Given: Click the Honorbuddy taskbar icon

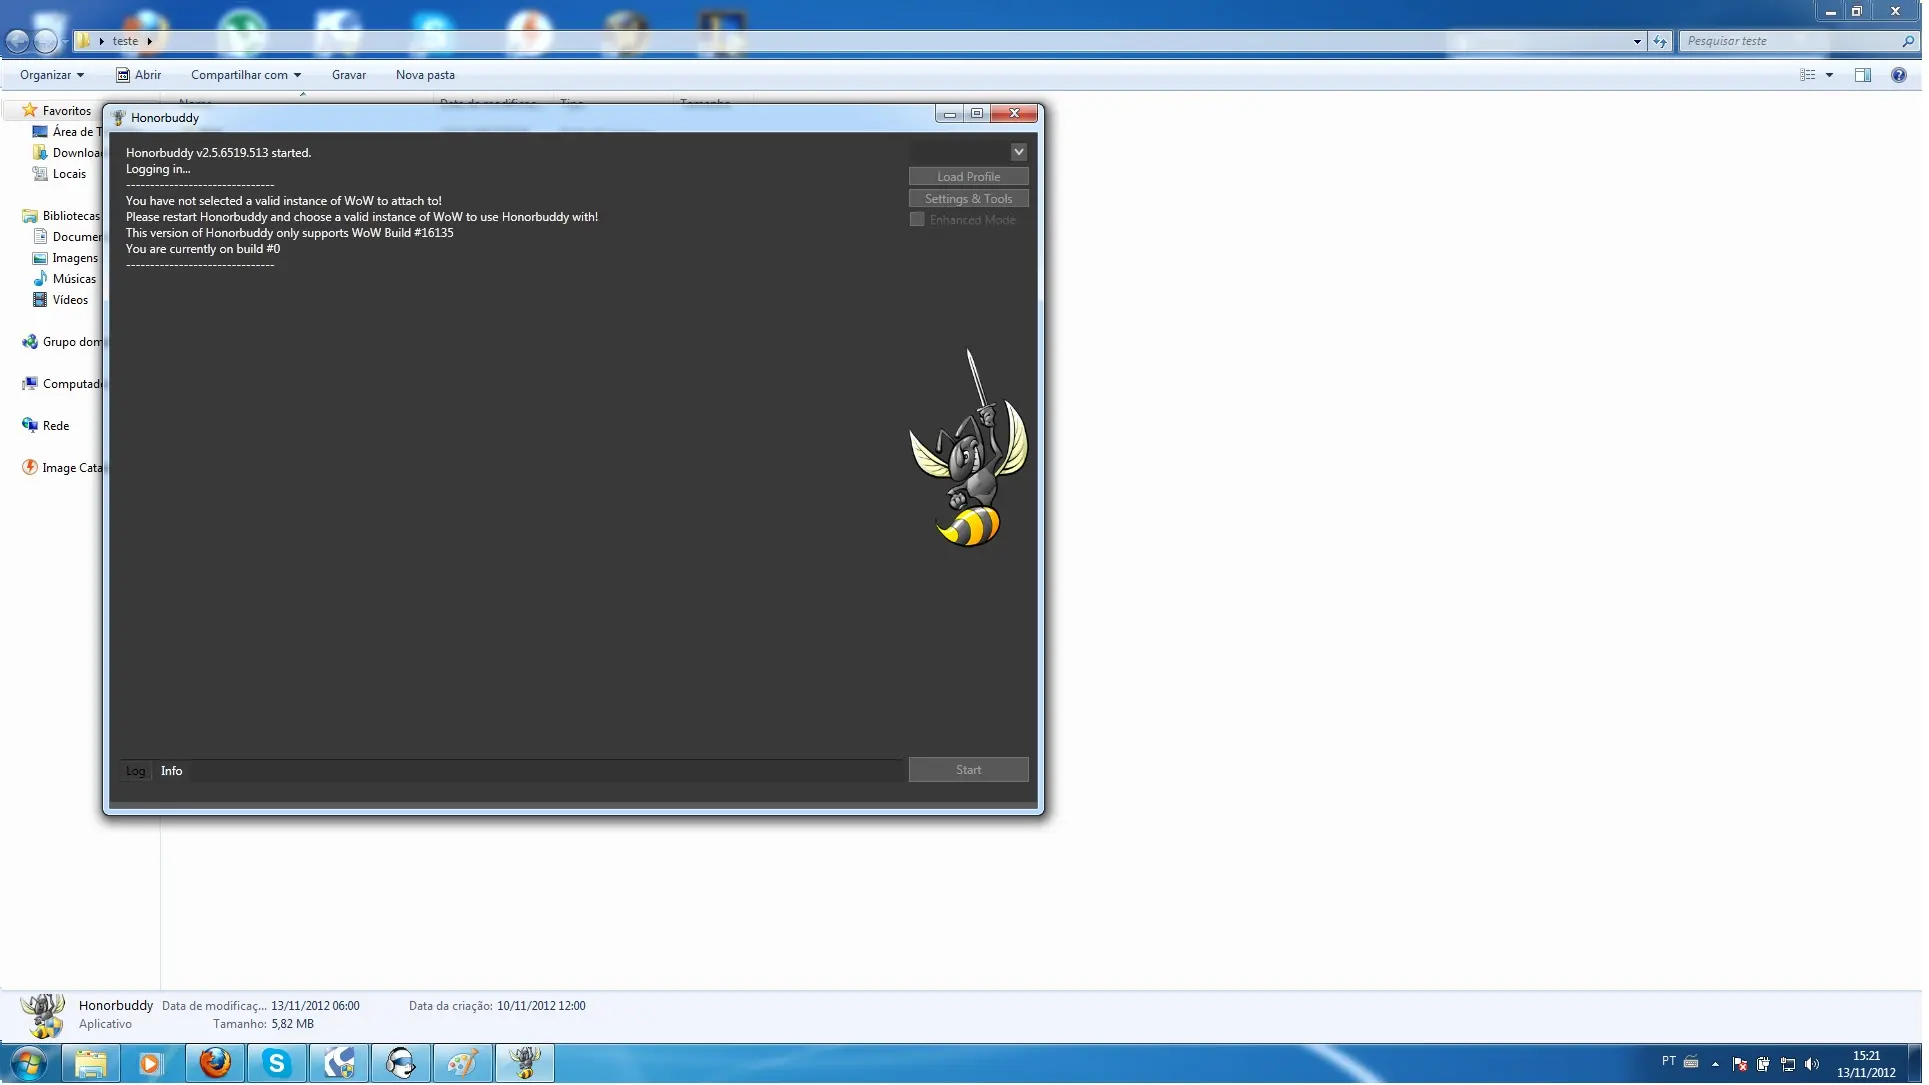Looking at the screenshot, I should [x=525, y=1065].
